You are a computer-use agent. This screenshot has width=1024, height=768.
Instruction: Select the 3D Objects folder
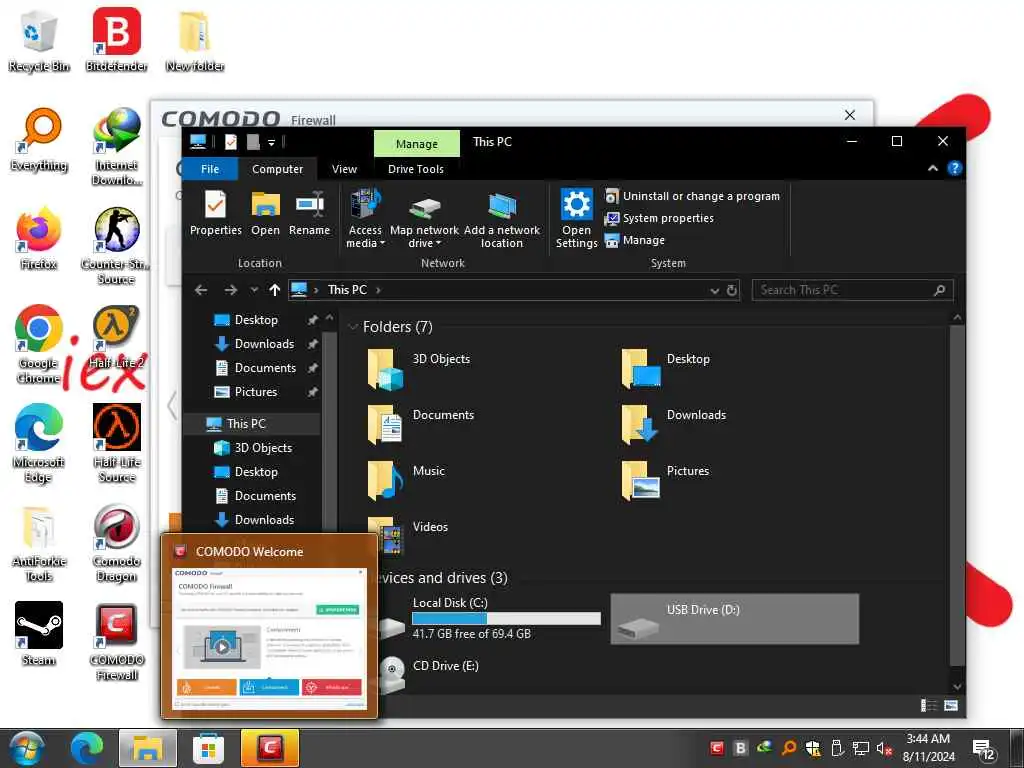point(419,369)
